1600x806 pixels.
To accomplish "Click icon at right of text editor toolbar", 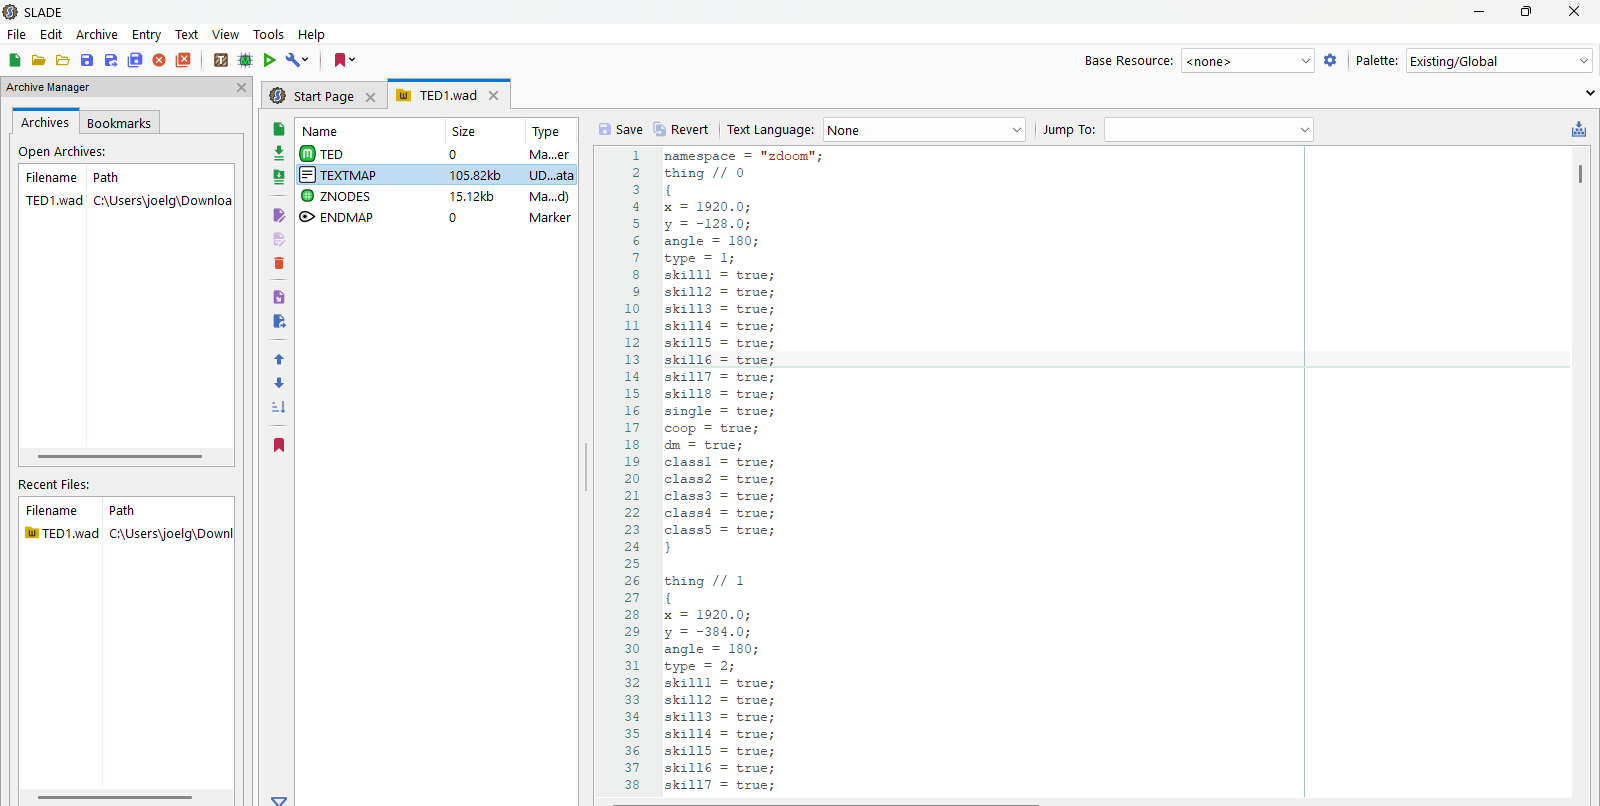I will click(1579, 129).
